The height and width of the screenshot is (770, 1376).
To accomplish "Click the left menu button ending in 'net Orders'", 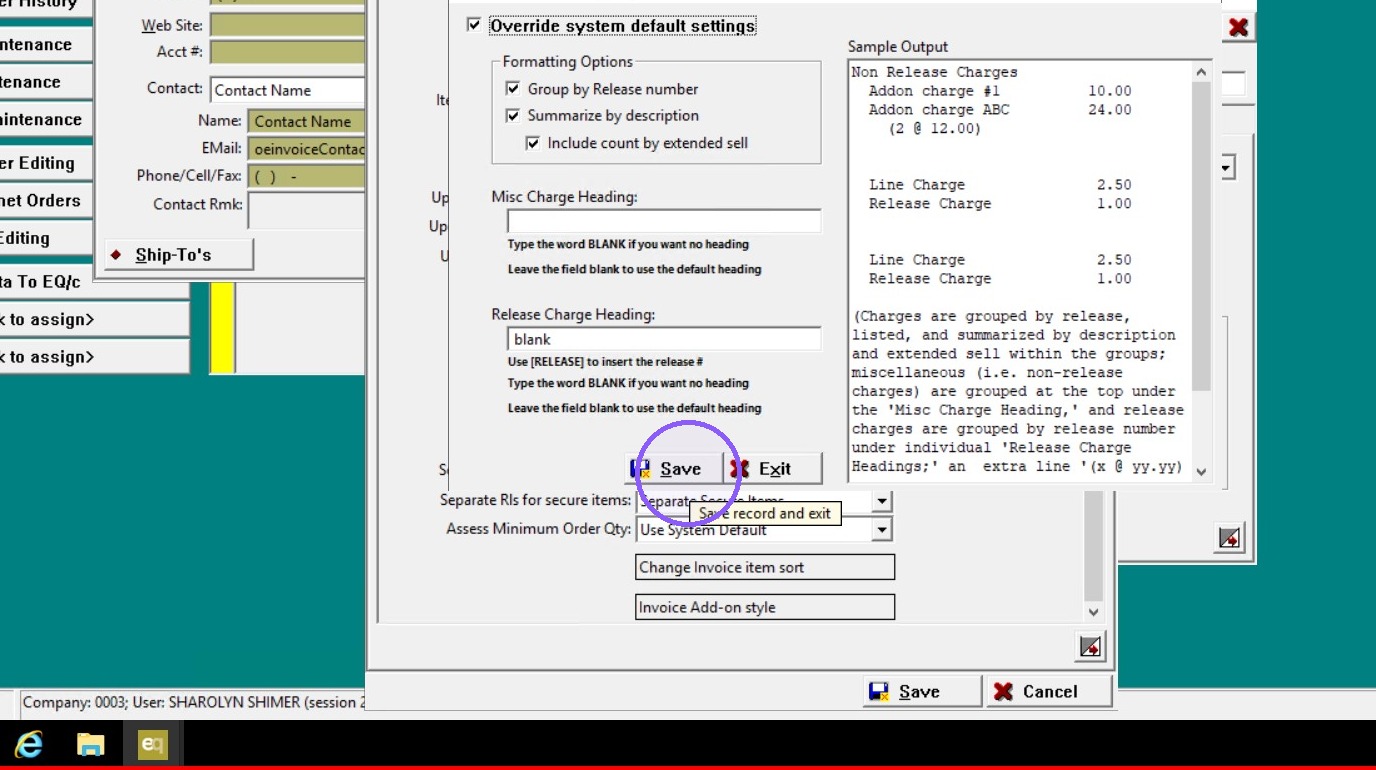I will [x=47, y=200].
